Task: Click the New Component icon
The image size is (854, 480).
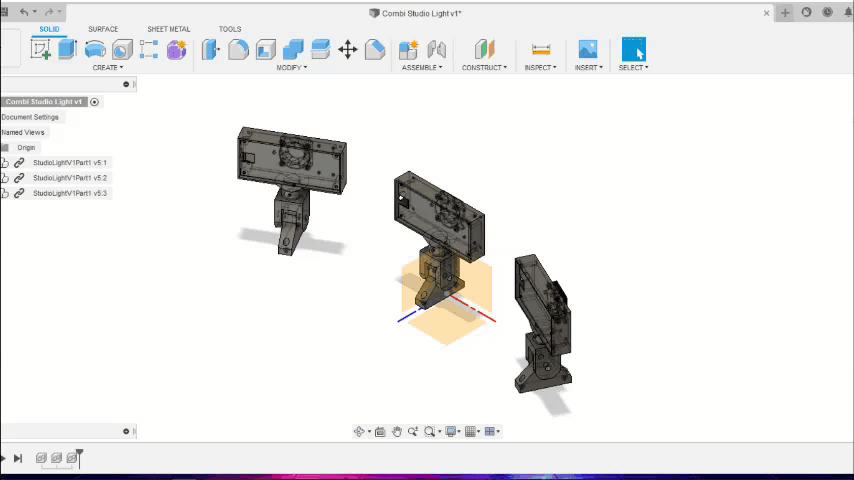Action: click(x=408, y=50)
